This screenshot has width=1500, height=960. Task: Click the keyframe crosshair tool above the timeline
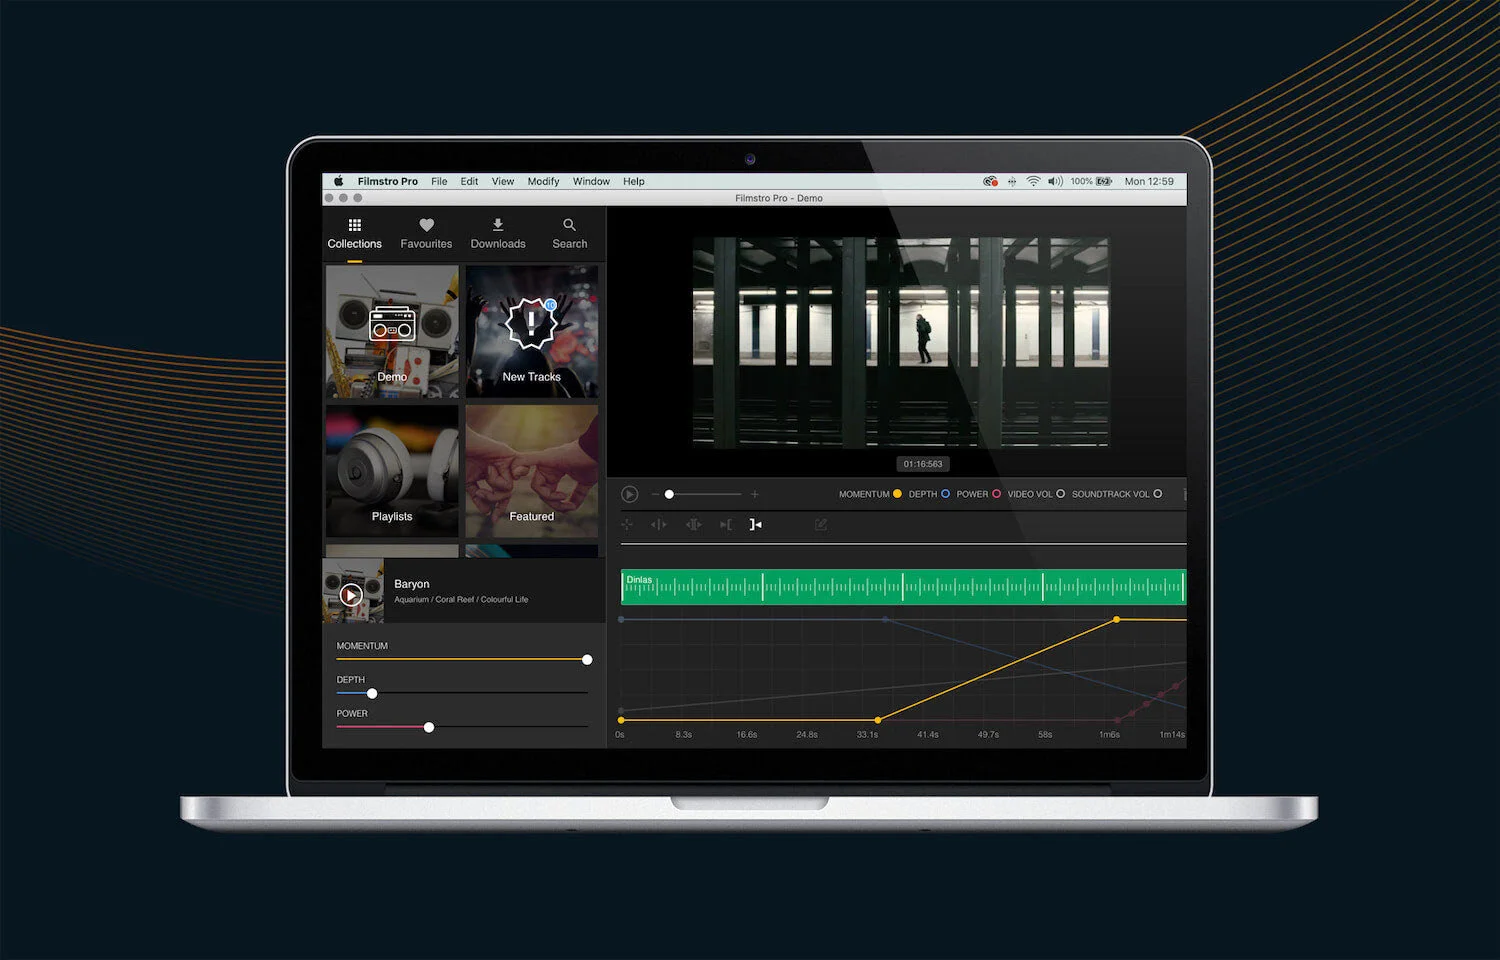(x=627, y=524)
